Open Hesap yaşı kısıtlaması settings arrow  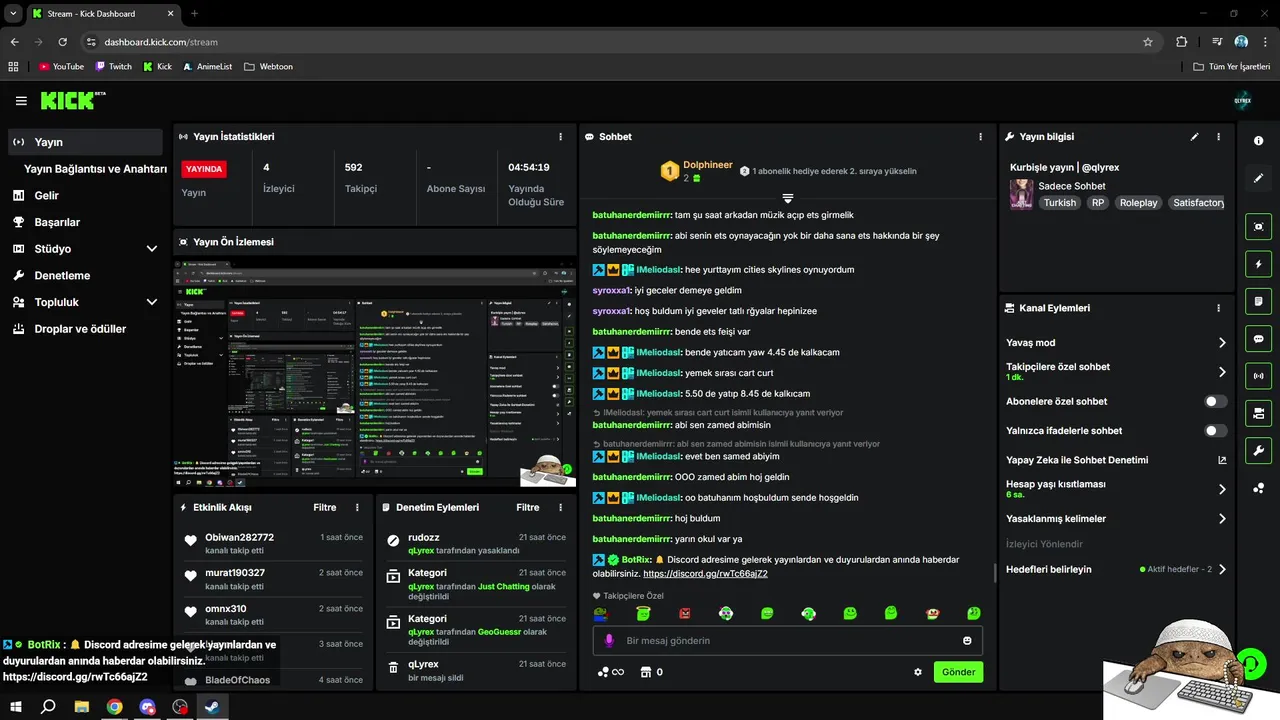coord(1222,489)
